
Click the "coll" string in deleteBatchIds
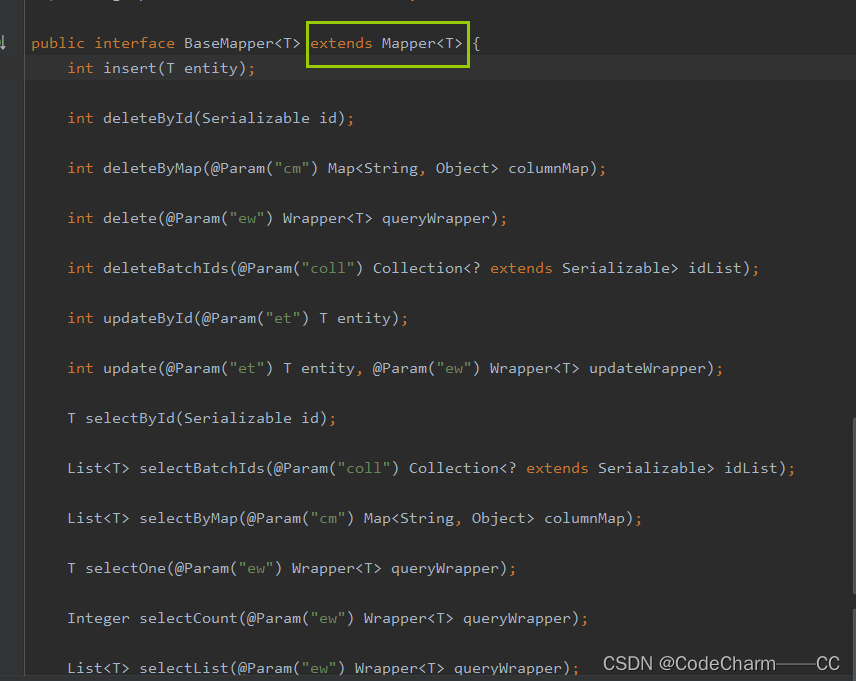(x=328, y=268)
